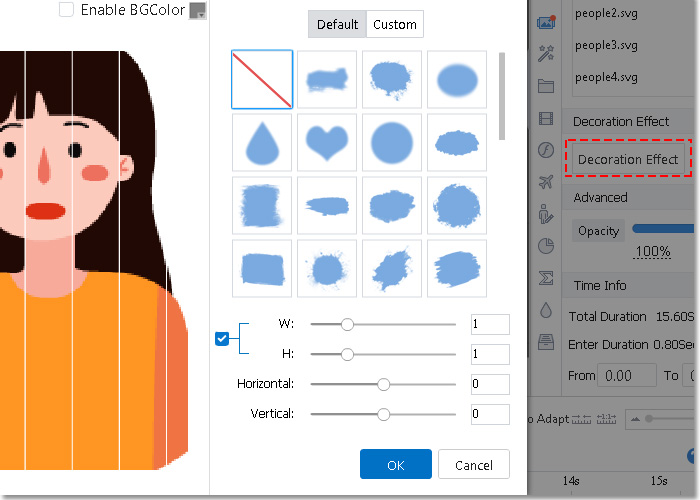Viewport: 700px width, 500px height.
Task: Select the painted rectangle mask in bottom row
Action: coord(262,268)
